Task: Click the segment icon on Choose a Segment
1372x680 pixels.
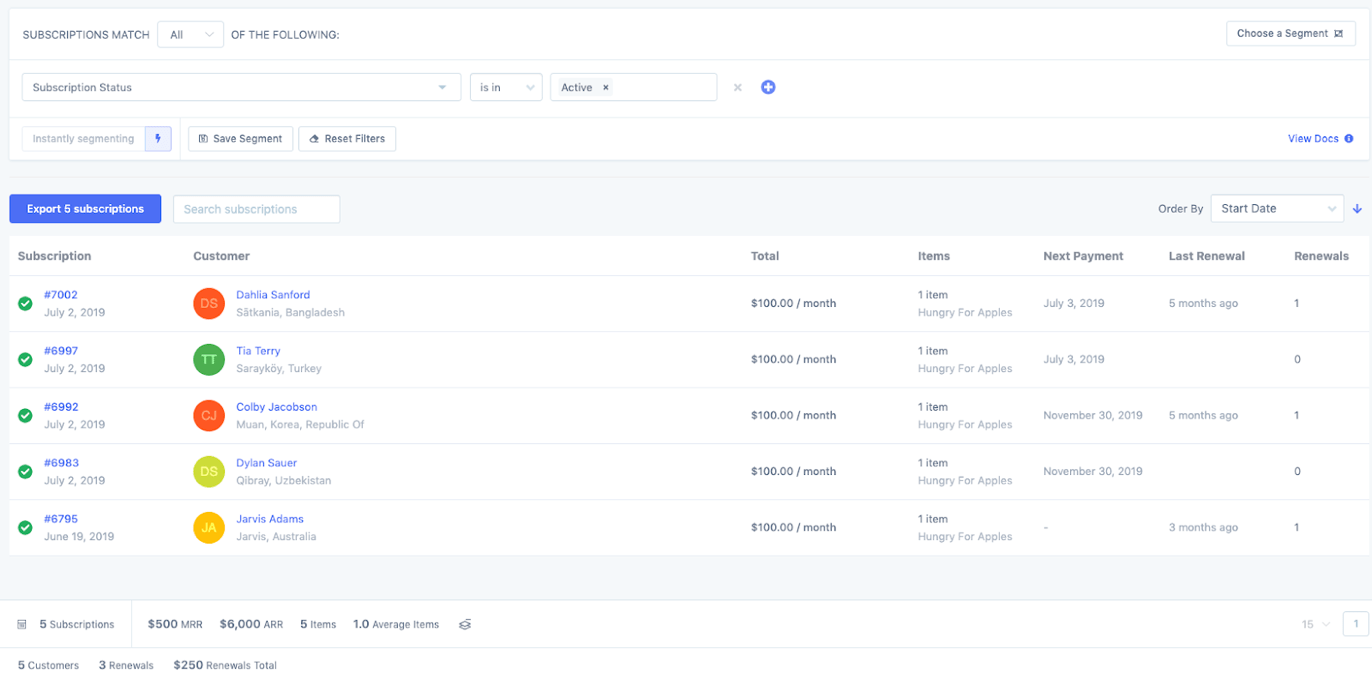Action: click(1340, 33)
